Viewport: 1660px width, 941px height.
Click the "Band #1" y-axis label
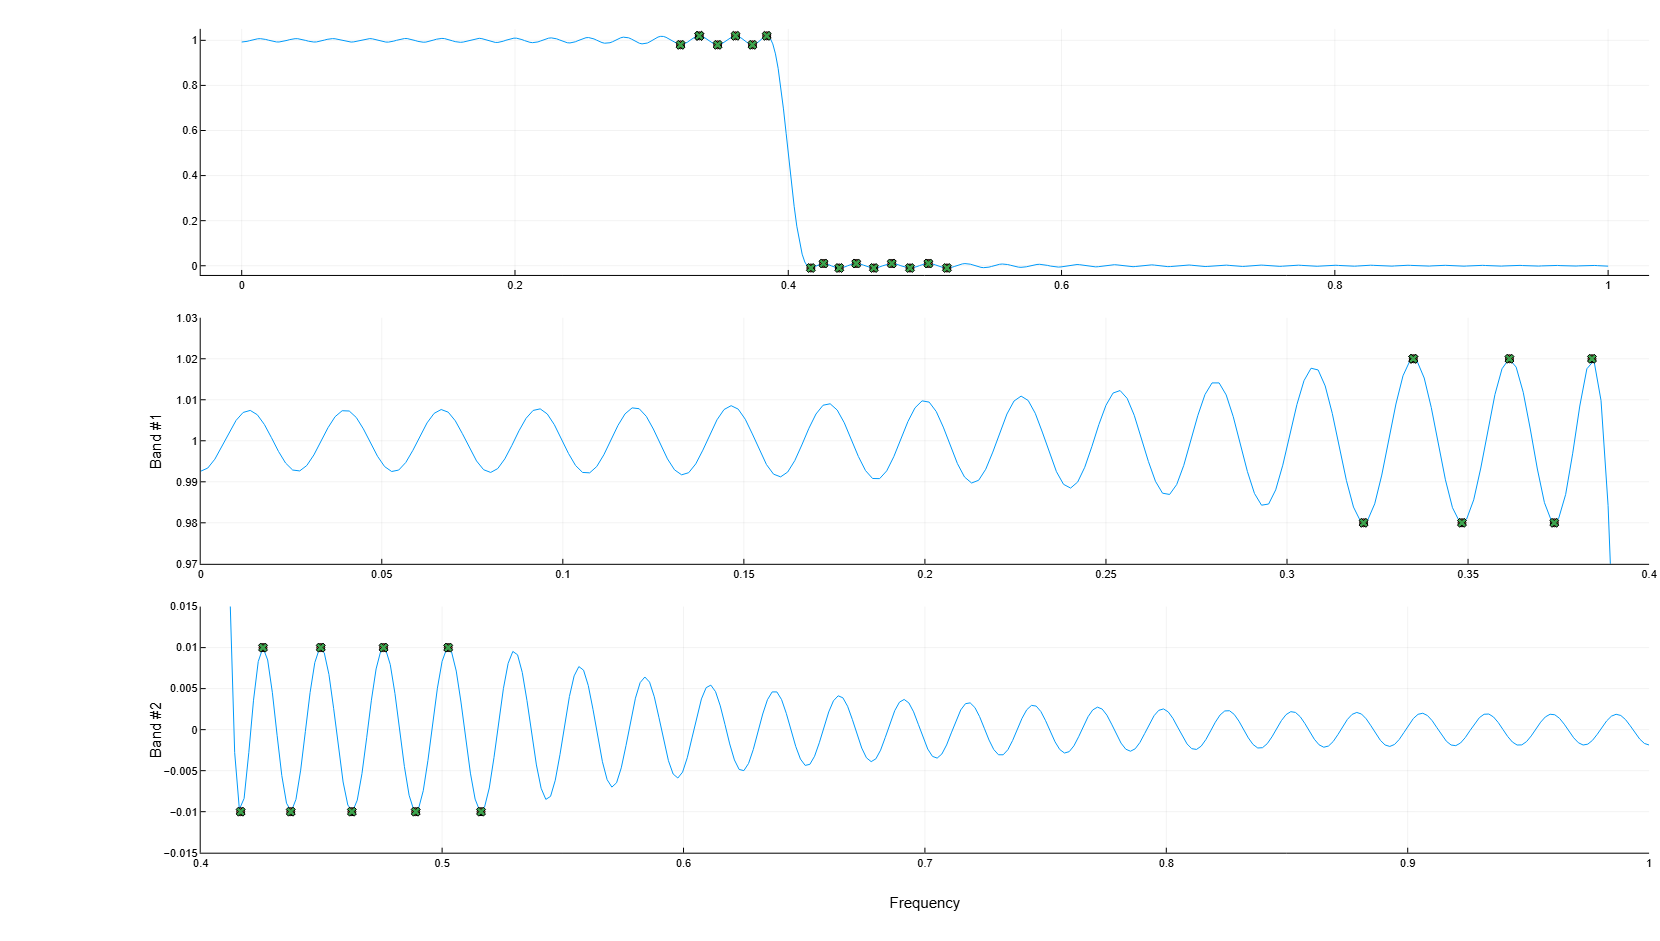tap(156, 441)
